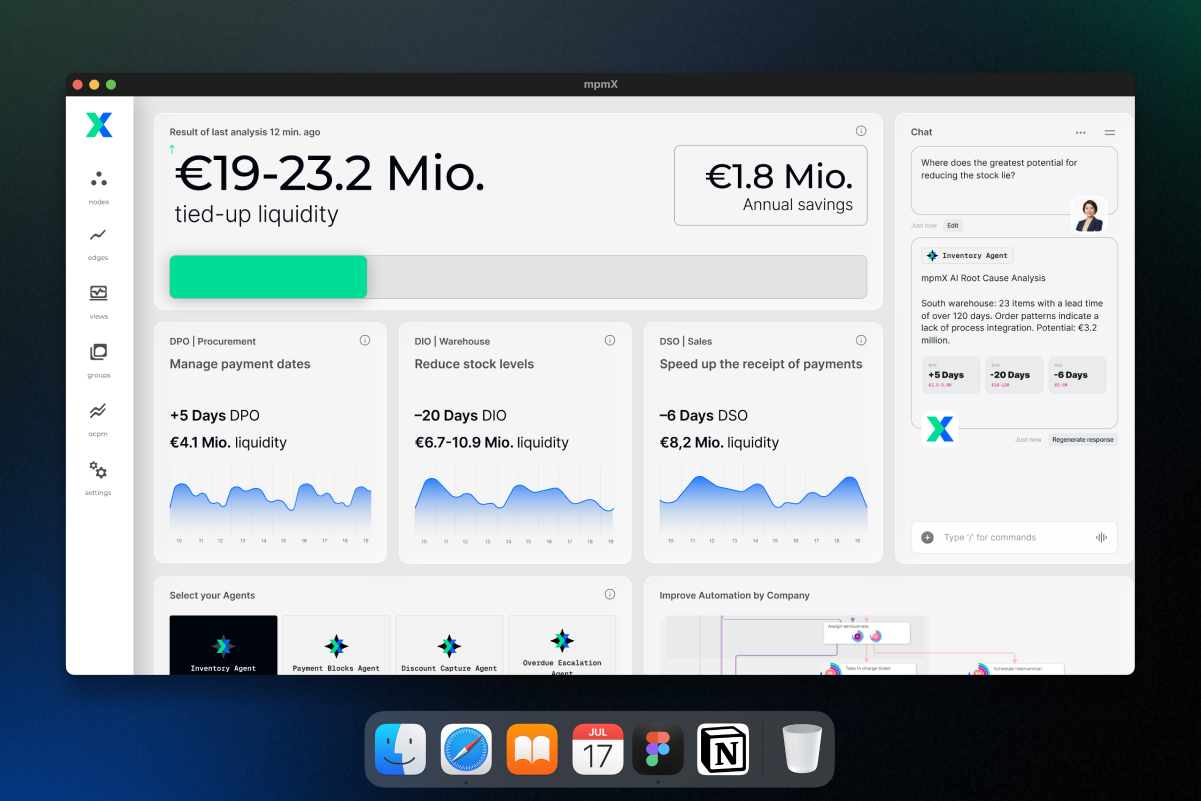Click 'mpmX AI Root Cause Analysis' text

click(x=983, y=278)
